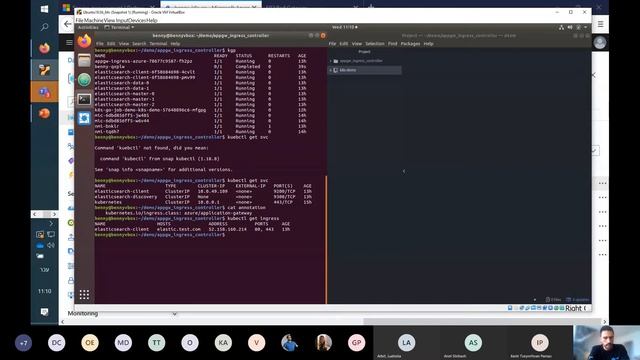Screen dimensions: 640x360
Task: Open browser hamburger menu at top right
Action: (600, 24)
